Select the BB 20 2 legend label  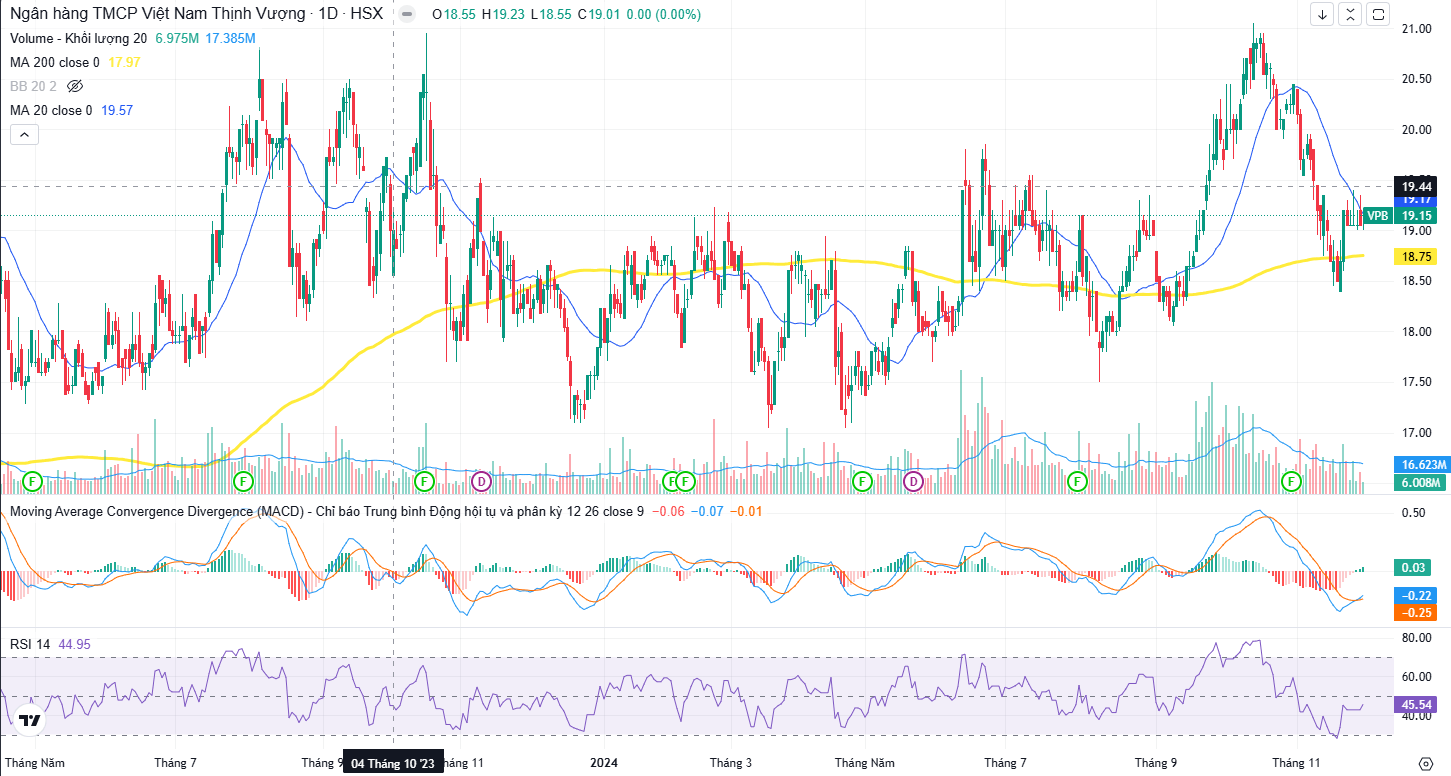pyautogui.click(x=33, y=86)
